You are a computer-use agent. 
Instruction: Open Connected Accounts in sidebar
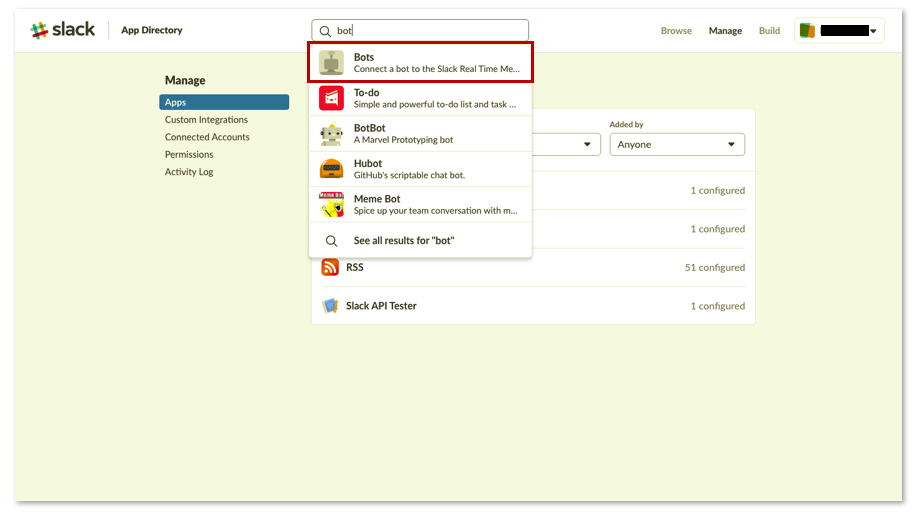207,137
